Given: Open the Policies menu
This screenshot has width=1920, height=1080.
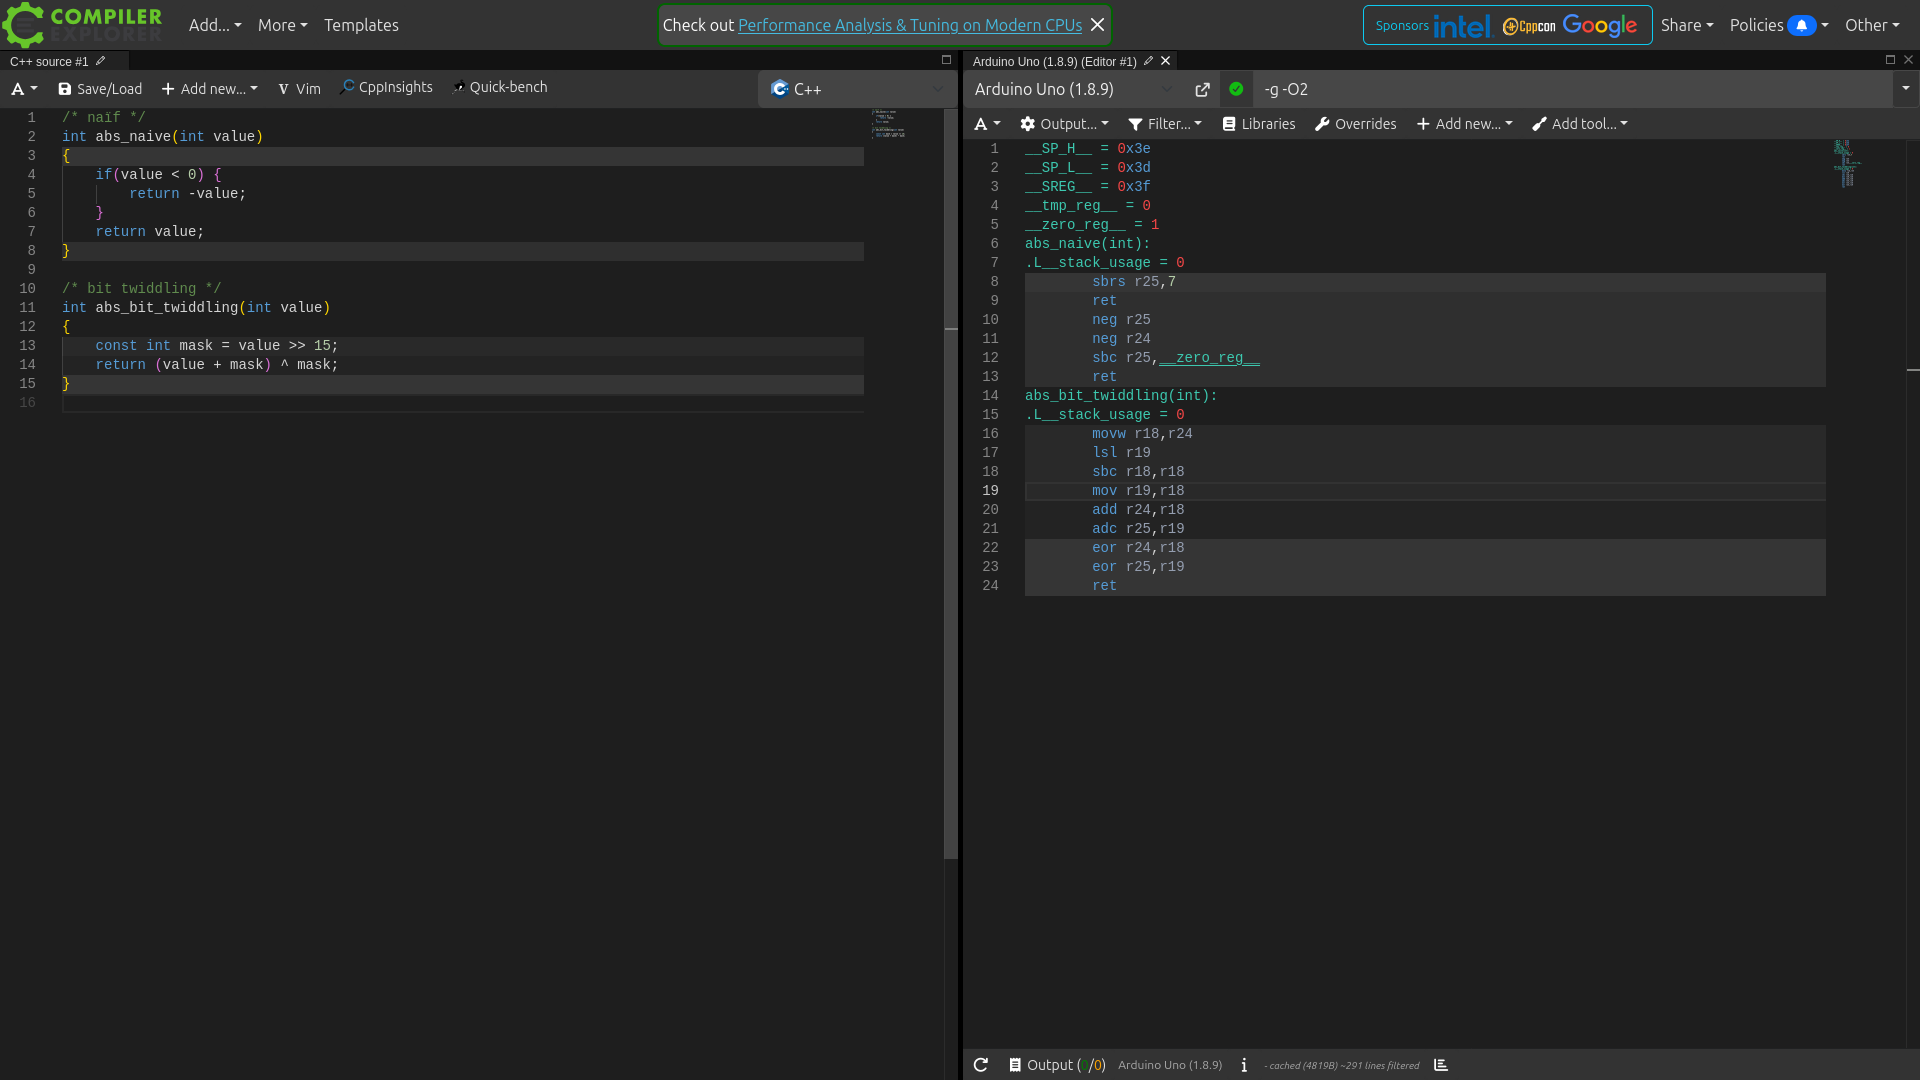Looking at the screenshot, I should (x=1779, y=25).
